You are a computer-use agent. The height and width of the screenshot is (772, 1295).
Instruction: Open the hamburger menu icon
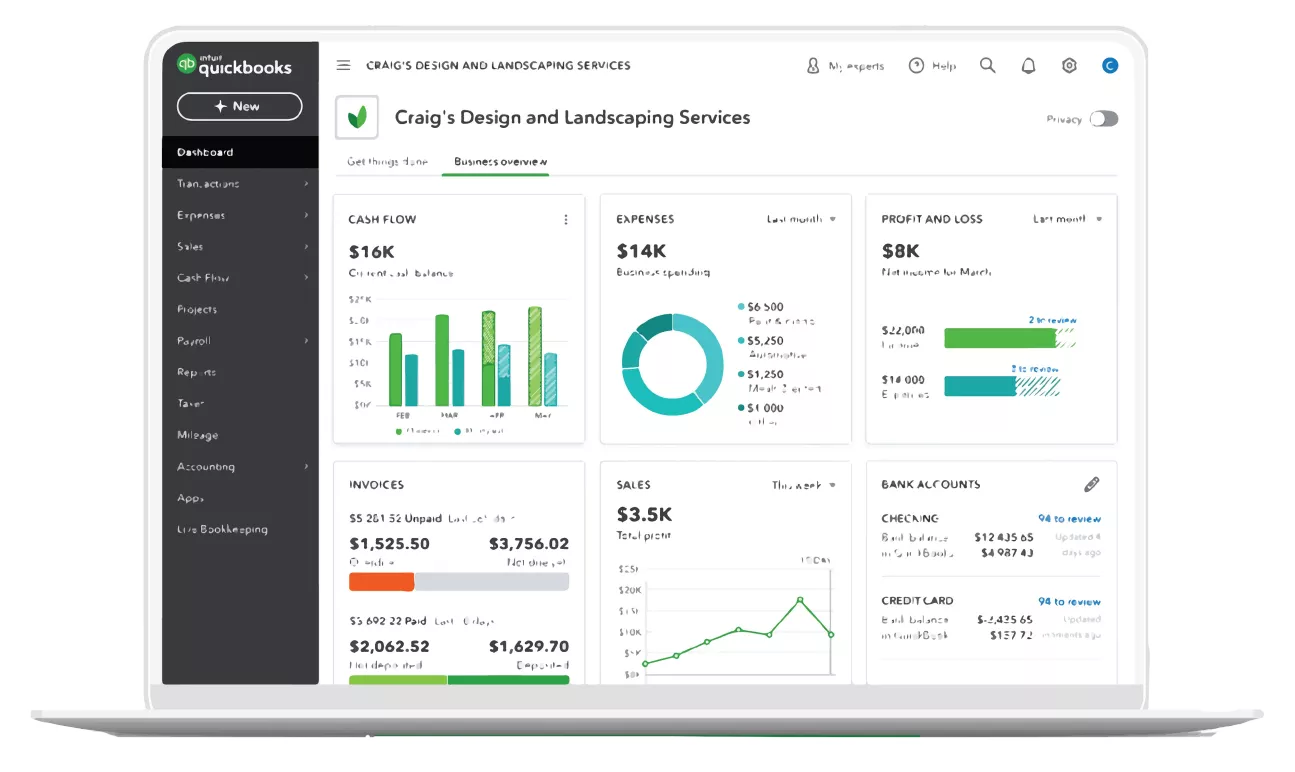344,66
